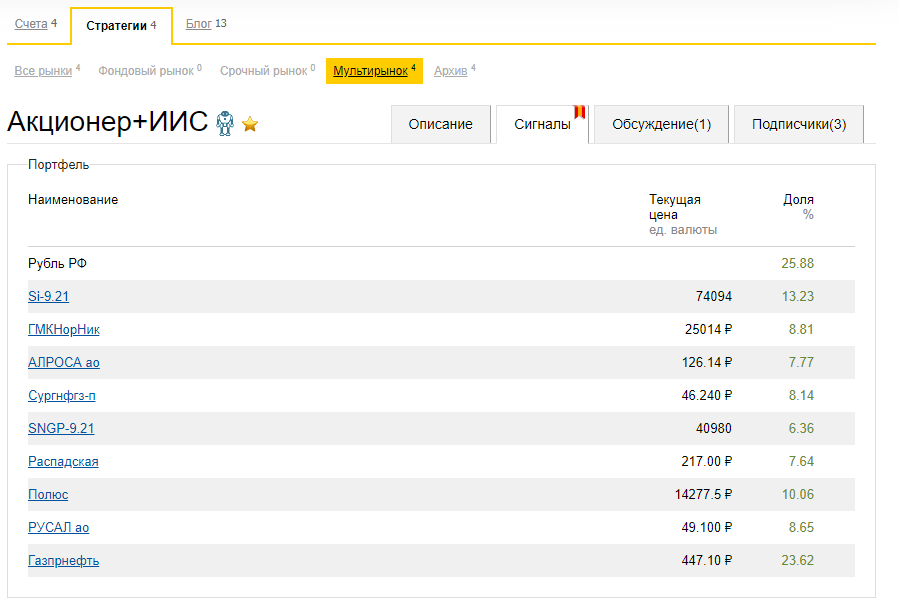Open the Газпрнефть stock link

coord(64,561)
